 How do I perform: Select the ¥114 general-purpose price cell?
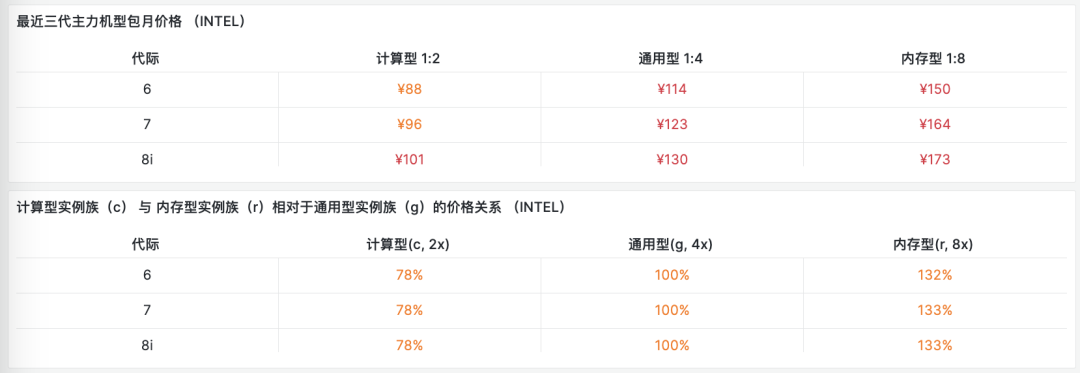pos(672,89)
